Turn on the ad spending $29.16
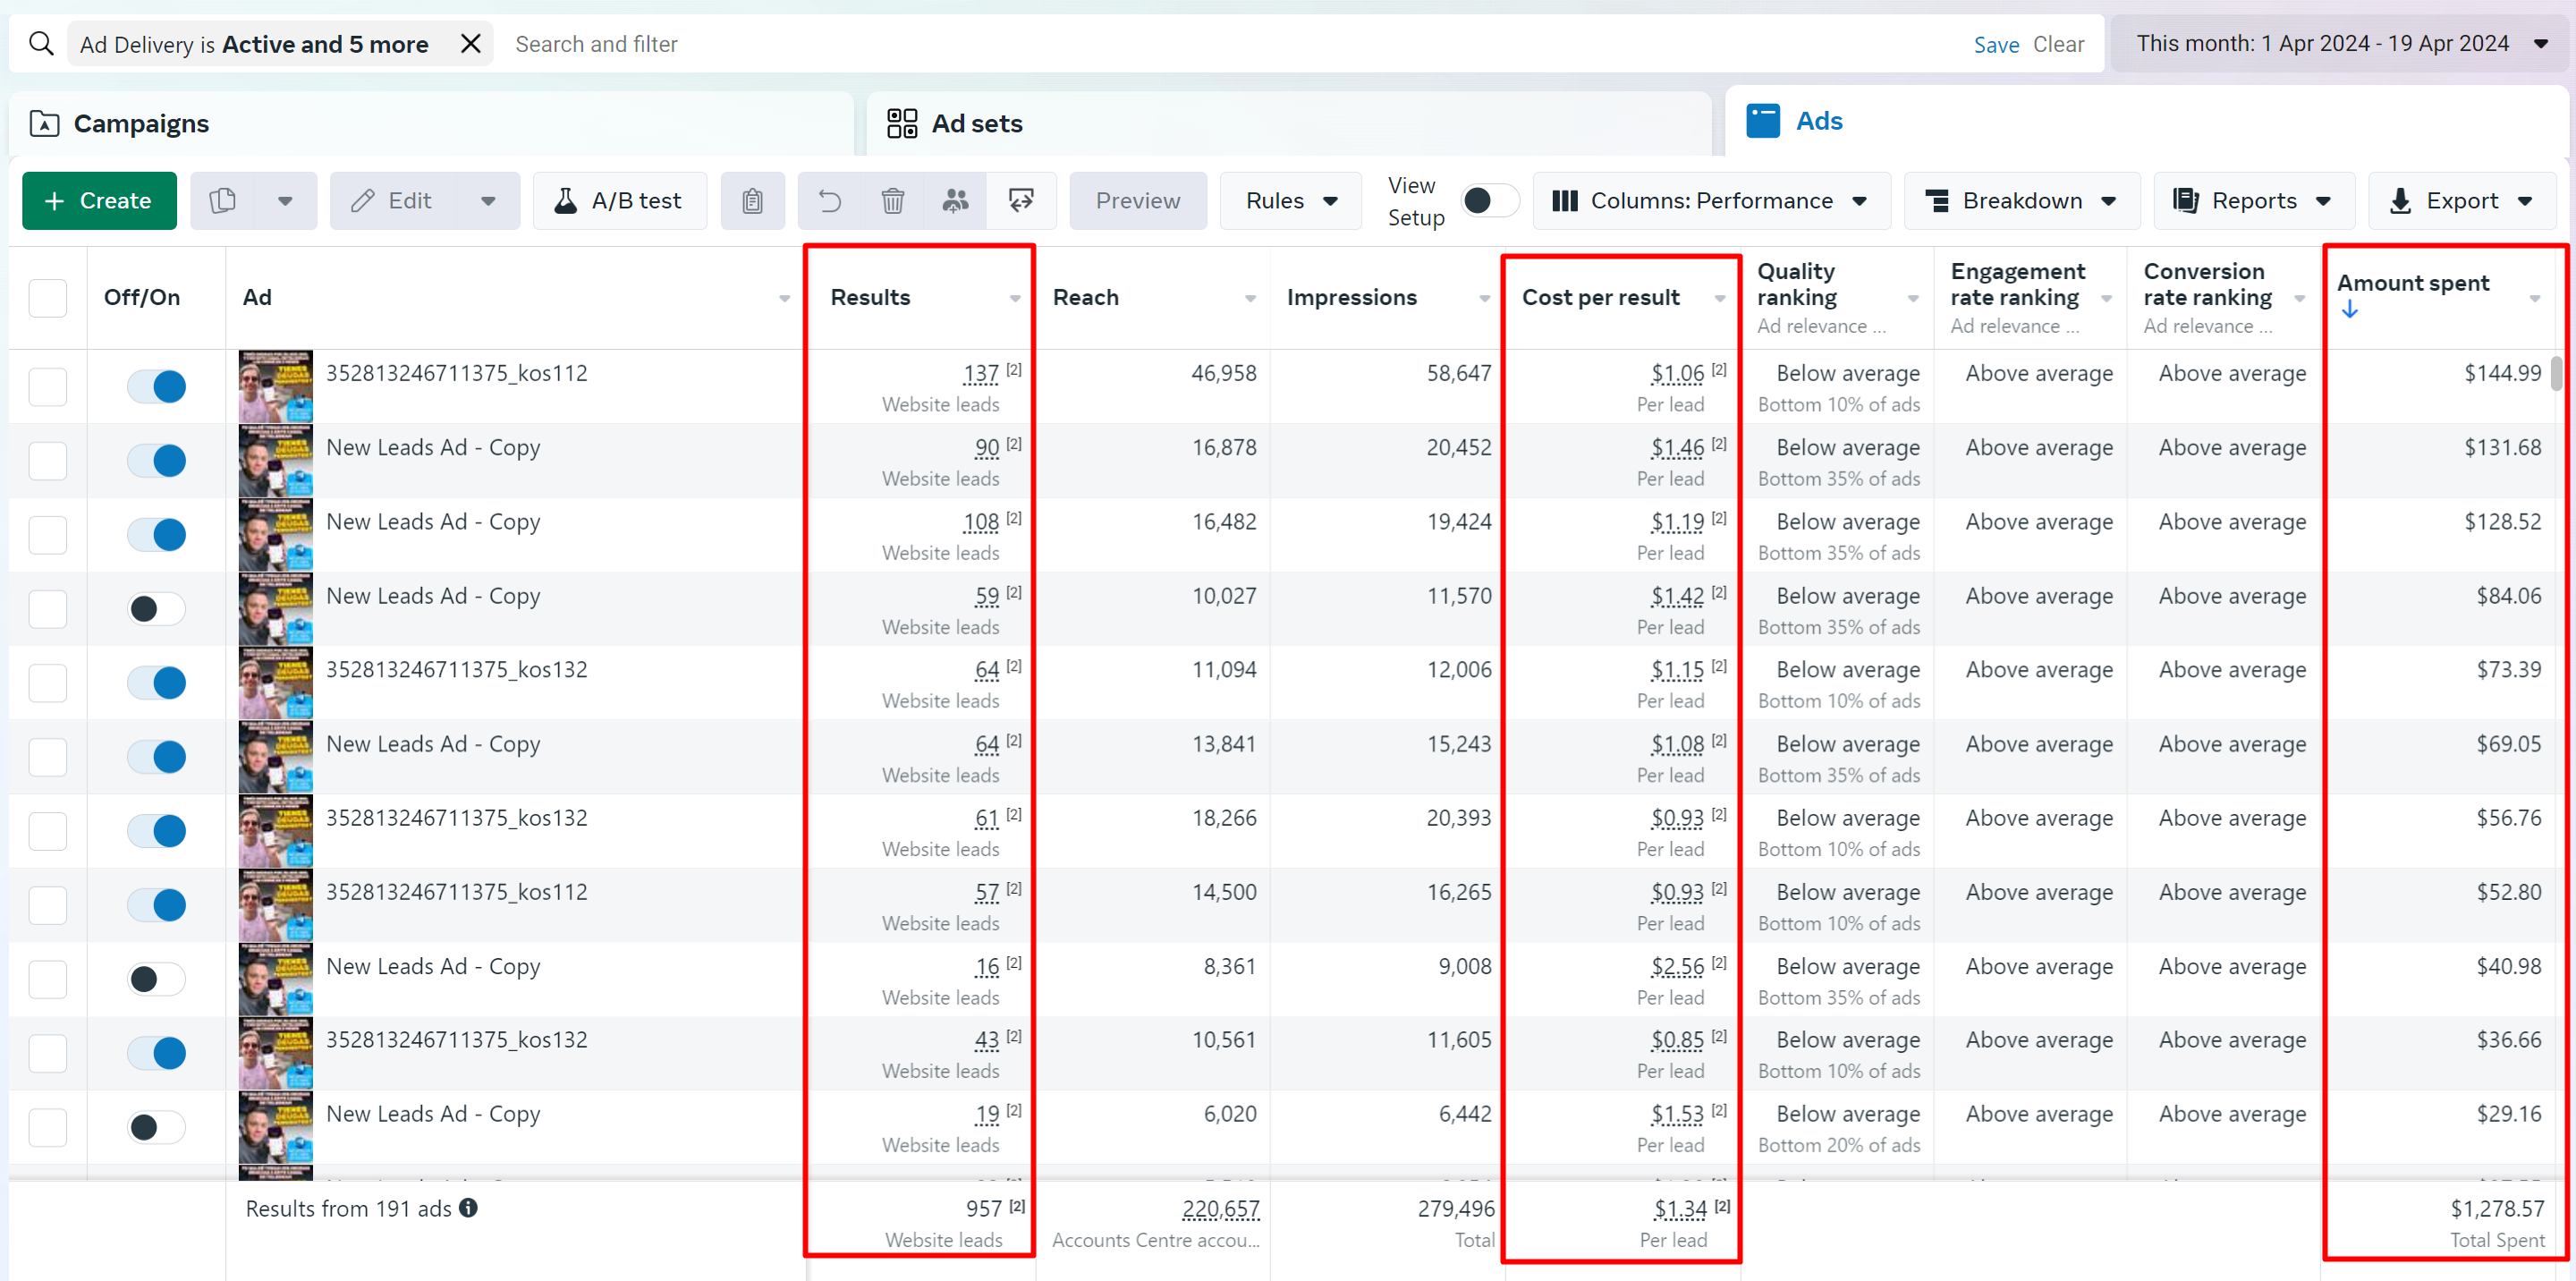The height and width of the screenshot is (1281, 2576). [x=157, y=1127]
